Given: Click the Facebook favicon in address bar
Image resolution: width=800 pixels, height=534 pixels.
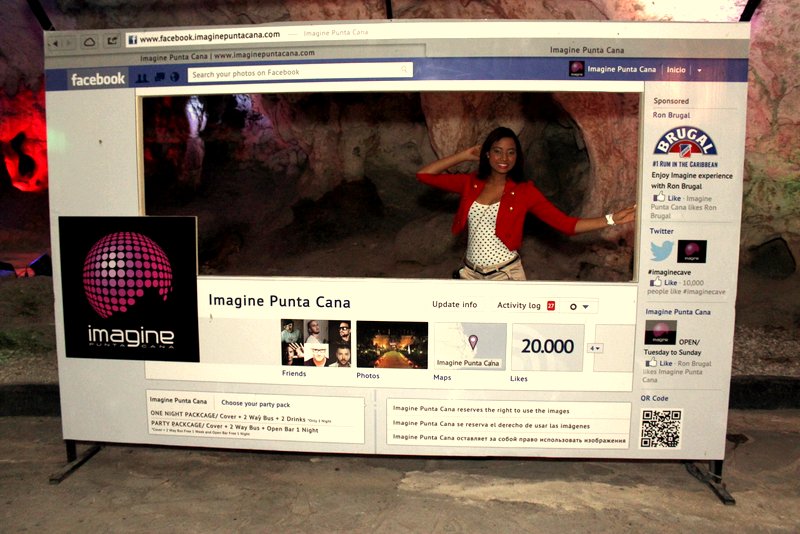Looking at the screenshot, I should click(133, 39).
